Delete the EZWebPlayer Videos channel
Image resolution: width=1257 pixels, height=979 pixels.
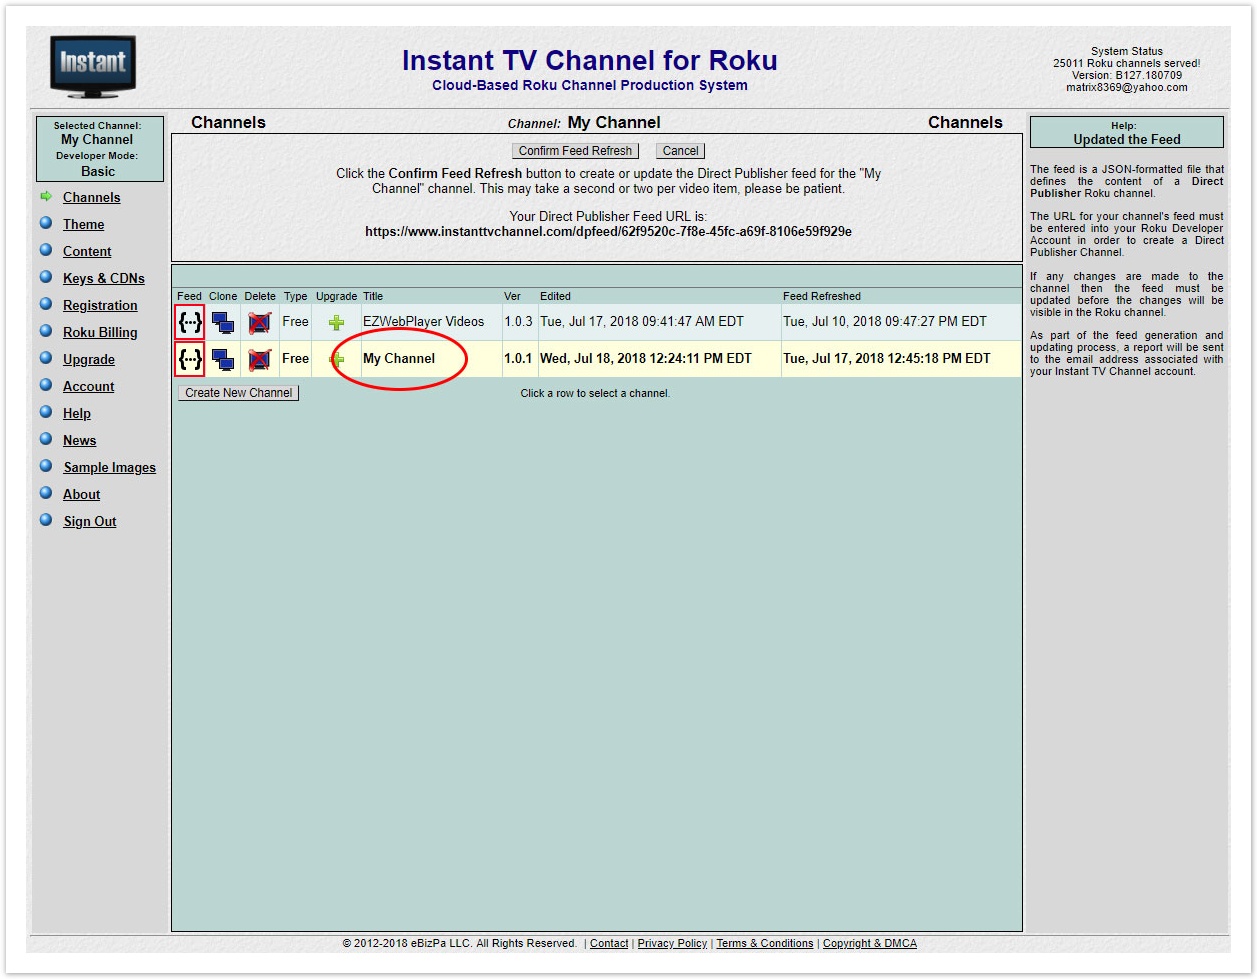260,323
